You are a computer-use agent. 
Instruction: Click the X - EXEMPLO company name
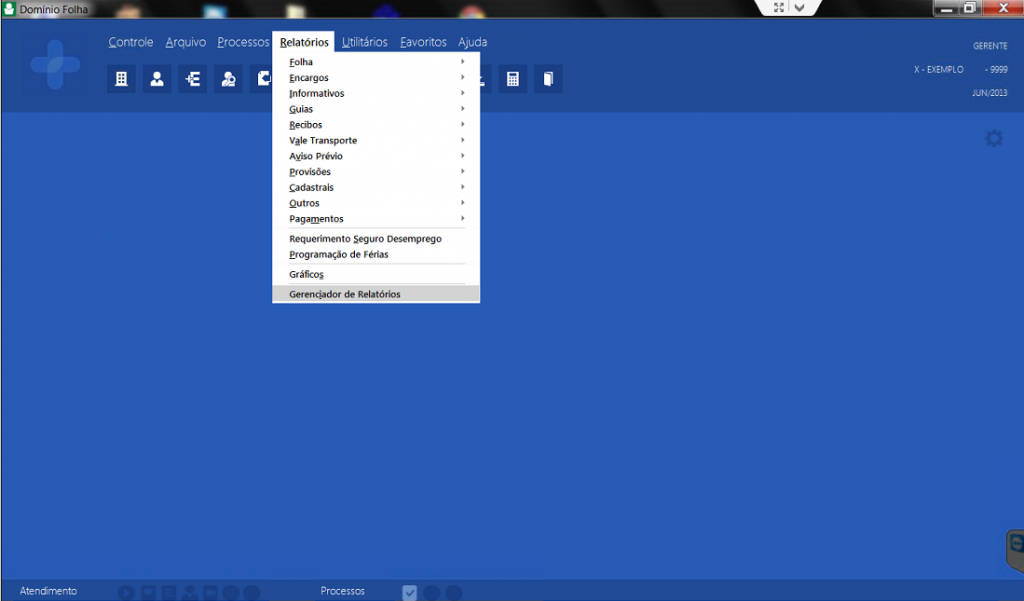tap(938, 69)
